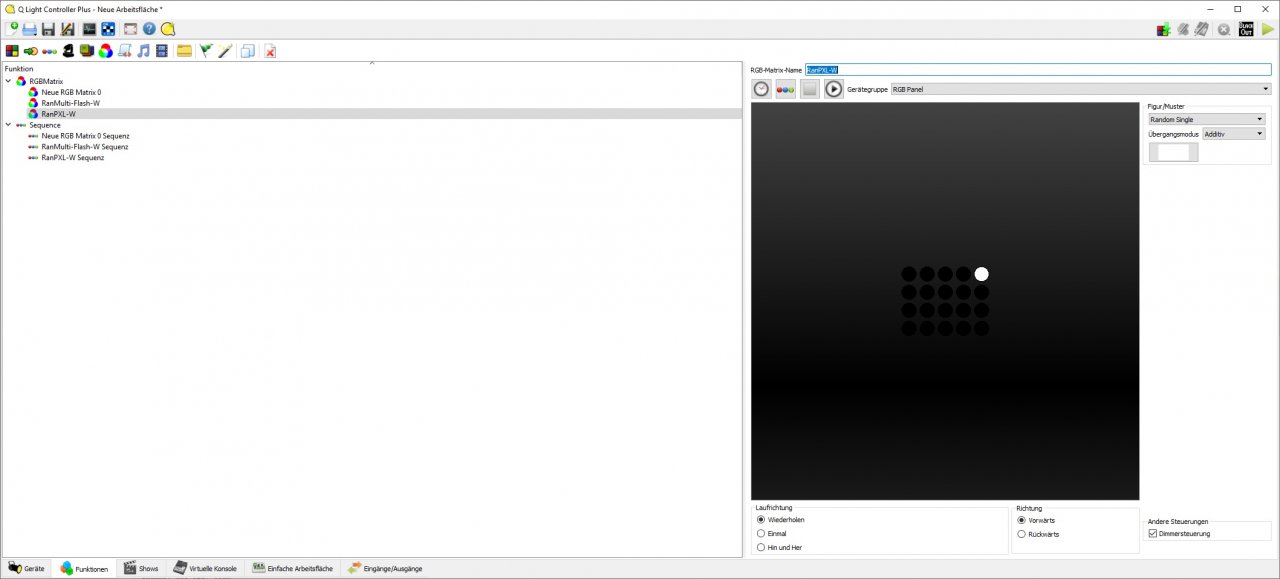This screenshot has height=579, width=1280.
Task: Click the lit white pixel in the preview
Action: coord(981,274)
